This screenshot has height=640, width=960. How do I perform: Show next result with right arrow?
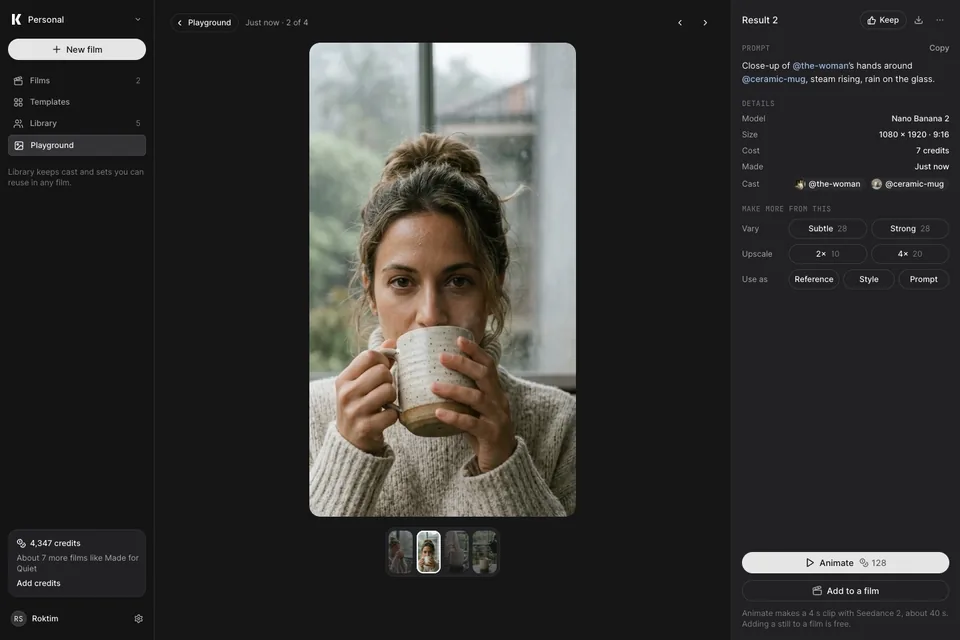point(705,23)
